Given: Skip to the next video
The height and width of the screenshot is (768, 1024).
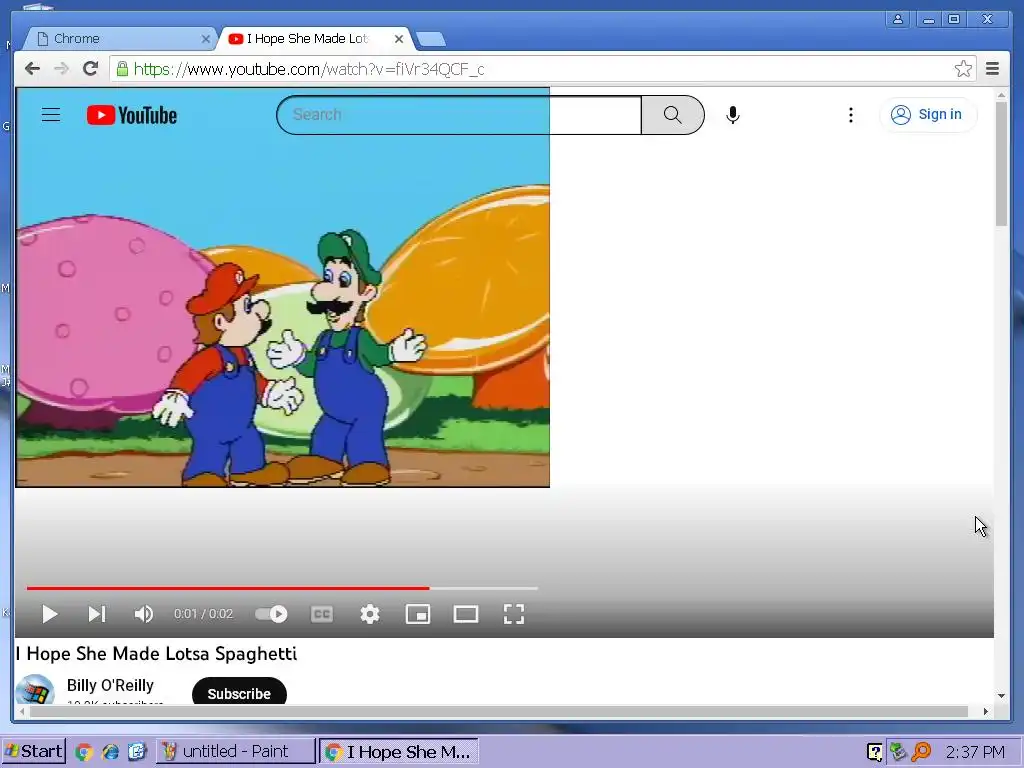Looking at the screenshot, I should pos(97,614).
